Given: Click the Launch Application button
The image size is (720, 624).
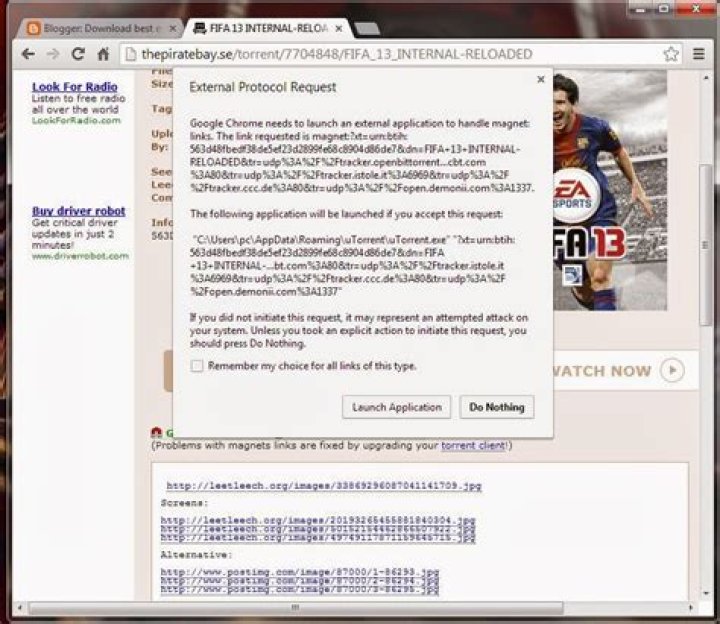Looking at the screenshot, I should click(397, 407).
